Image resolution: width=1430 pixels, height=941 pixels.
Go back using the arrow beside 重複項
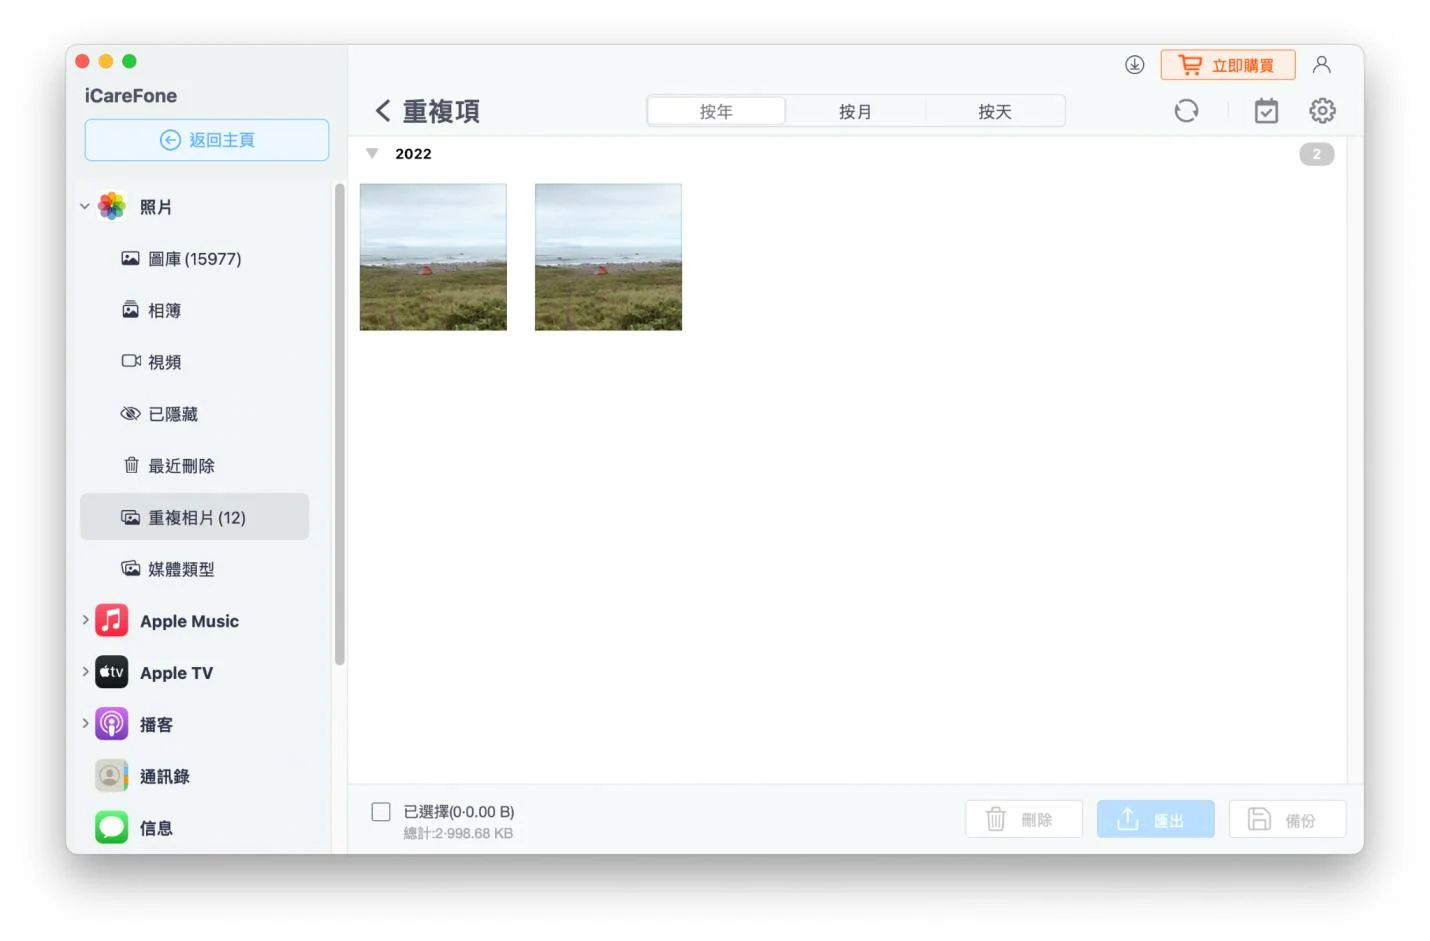(382, 111)
